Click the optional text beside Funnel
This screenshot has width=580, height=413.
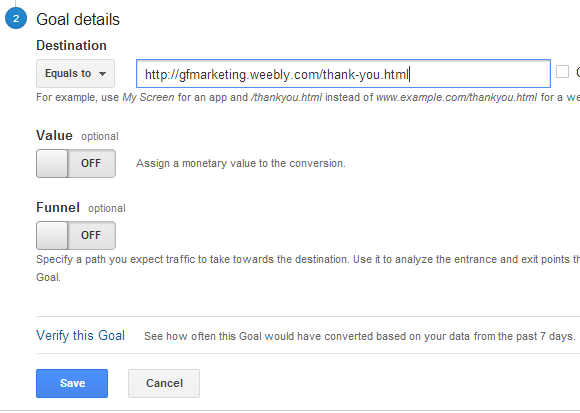point(107,209)
